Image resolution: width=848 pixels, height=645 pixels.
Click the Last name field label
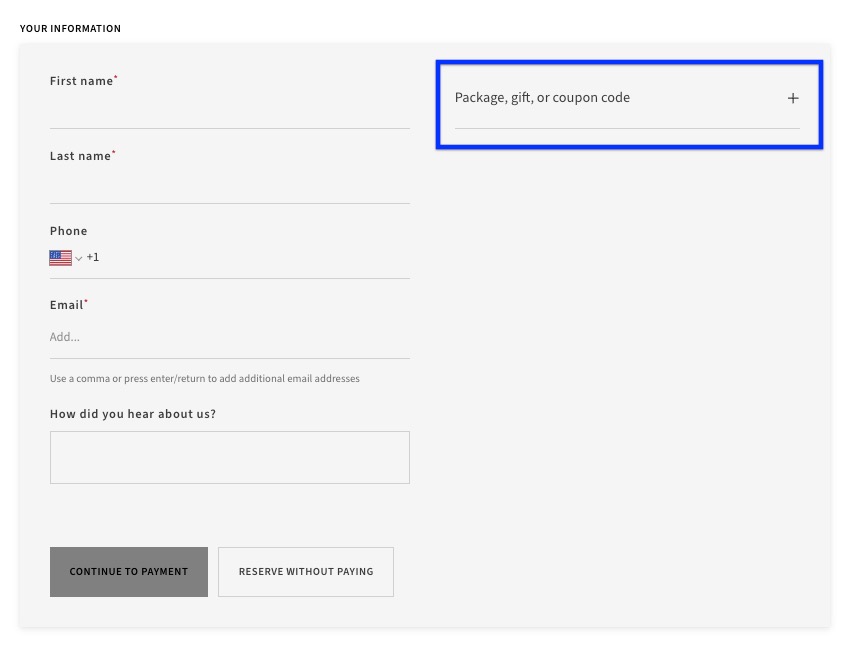(80, 155)
